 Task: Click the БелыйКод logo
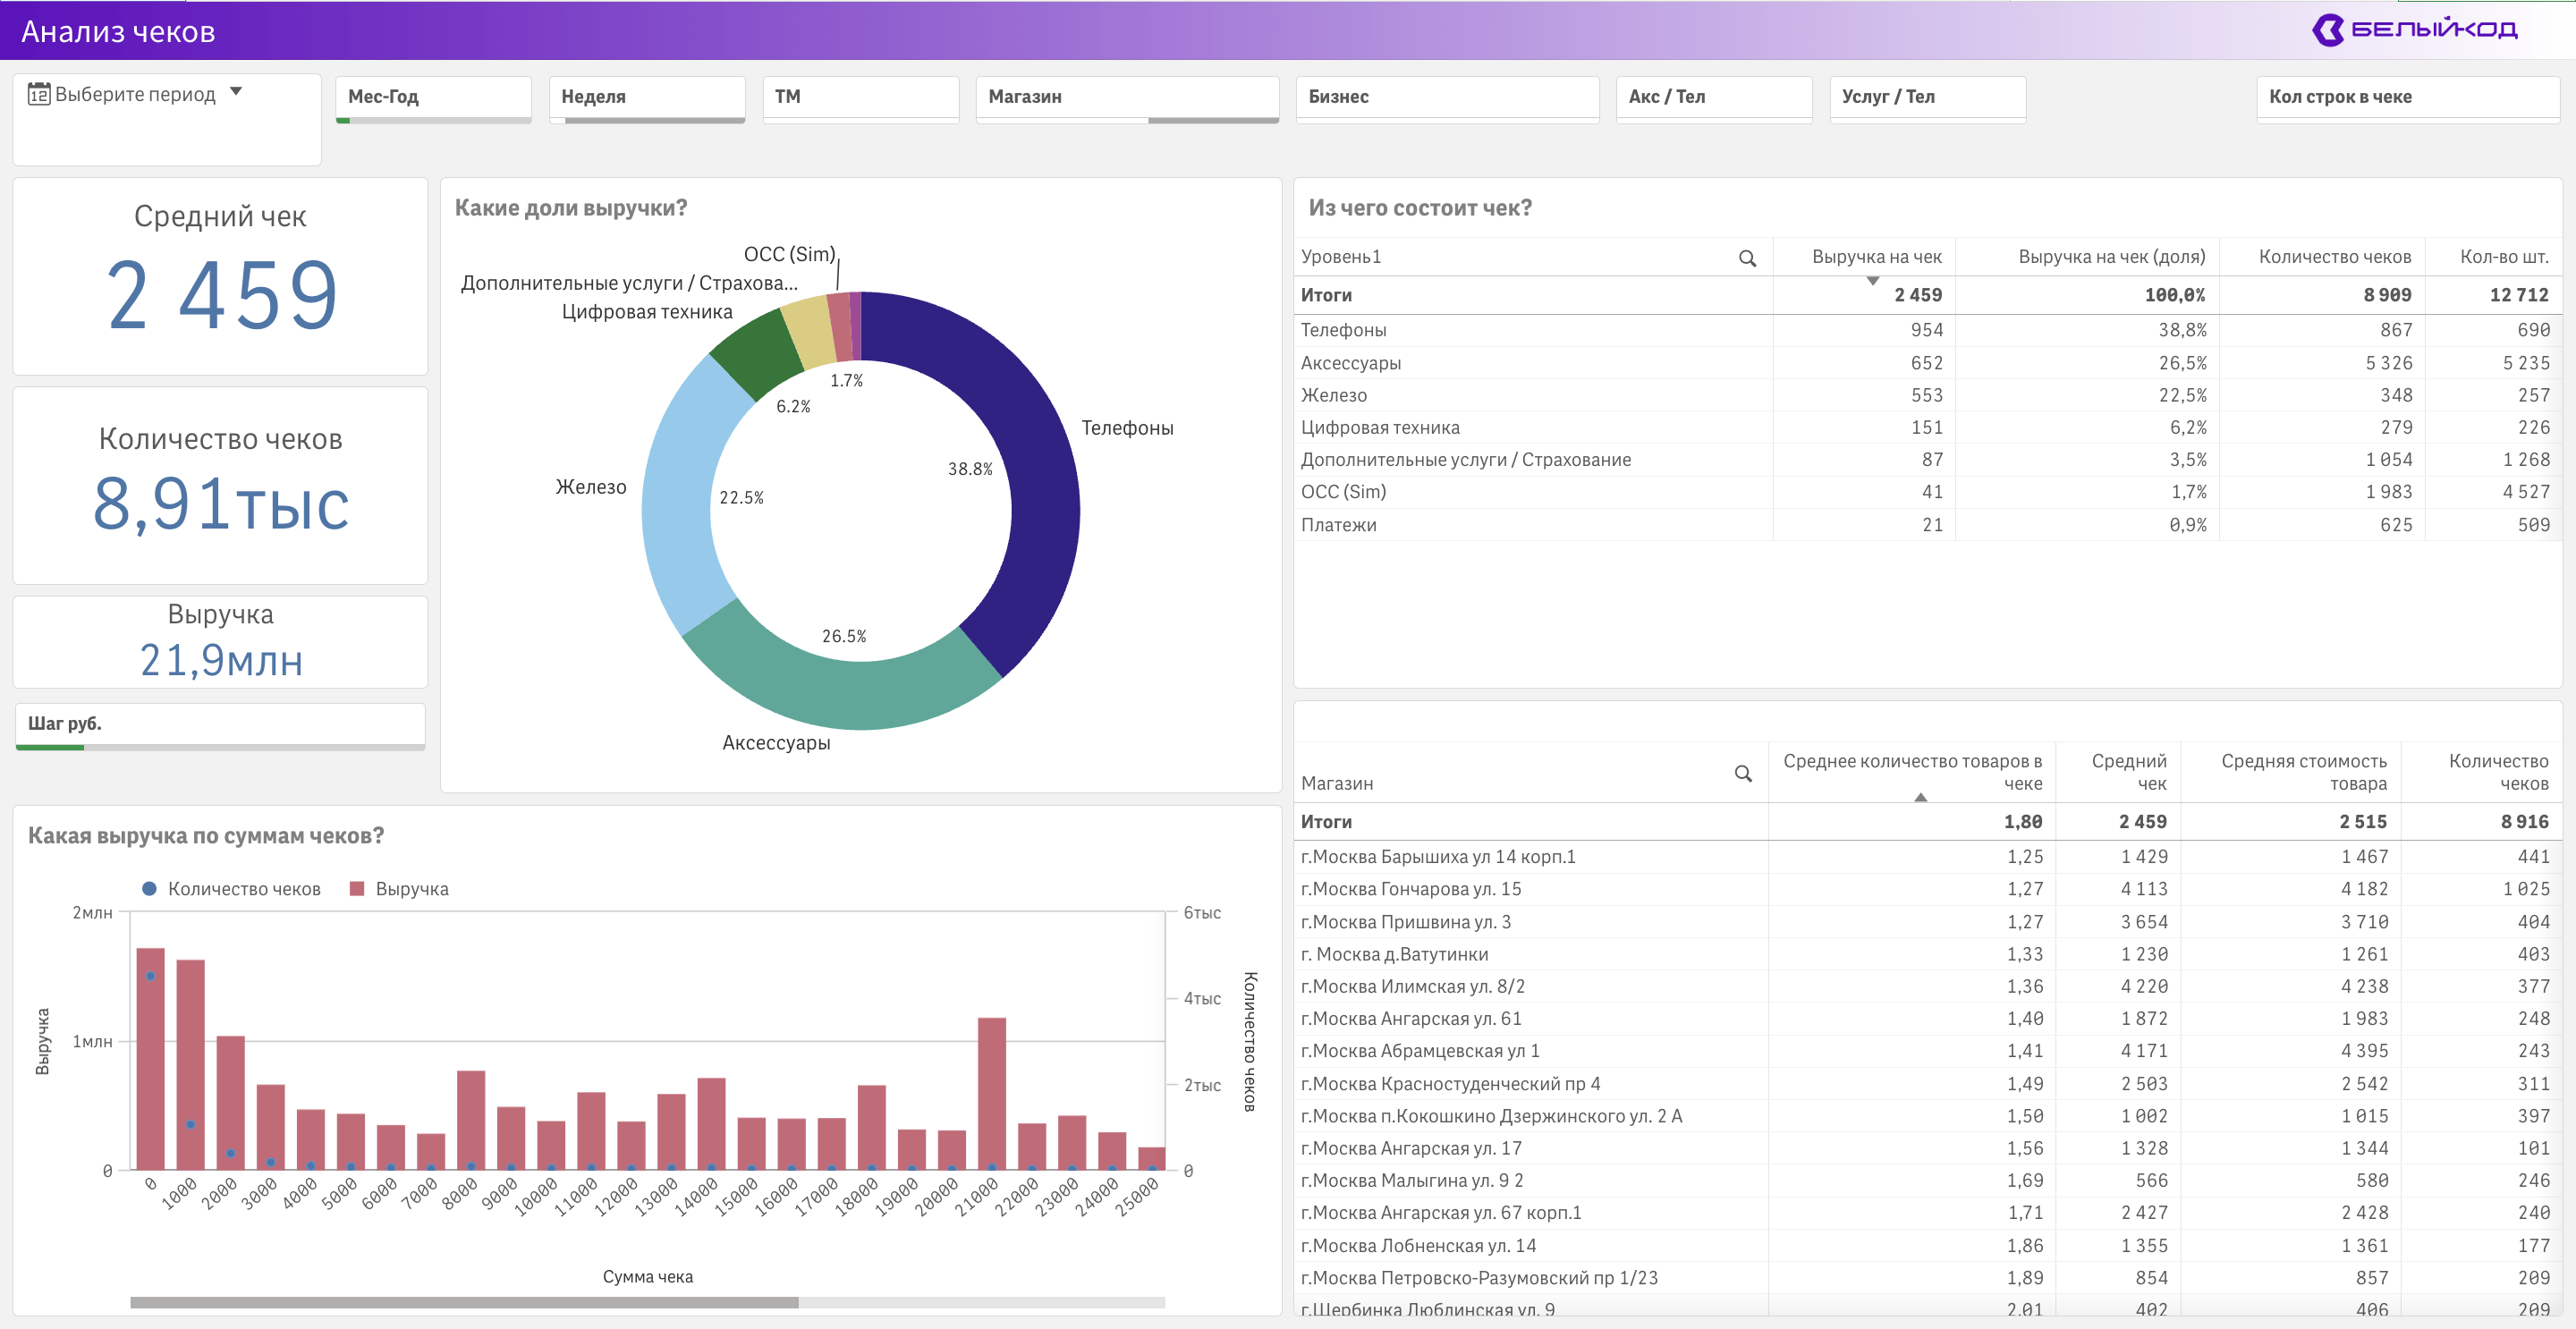tap(2413, 29)
